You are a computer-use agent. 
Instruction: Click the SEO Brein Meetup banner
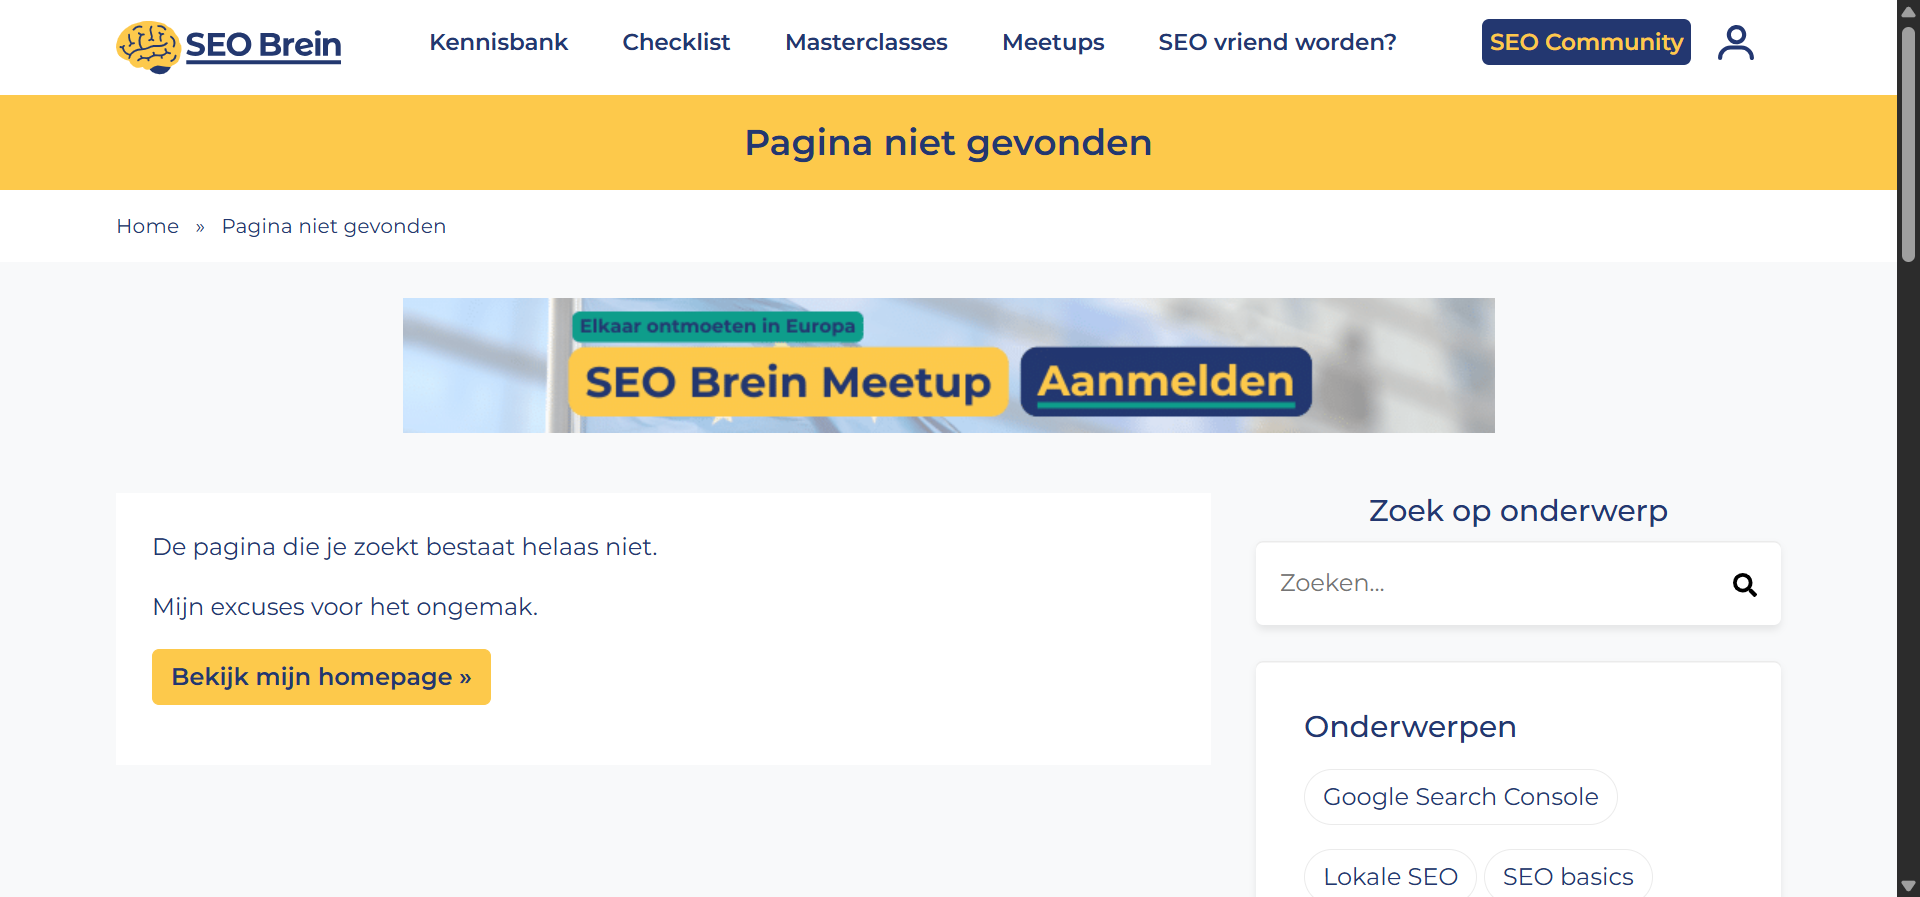(x=787, y=381)
